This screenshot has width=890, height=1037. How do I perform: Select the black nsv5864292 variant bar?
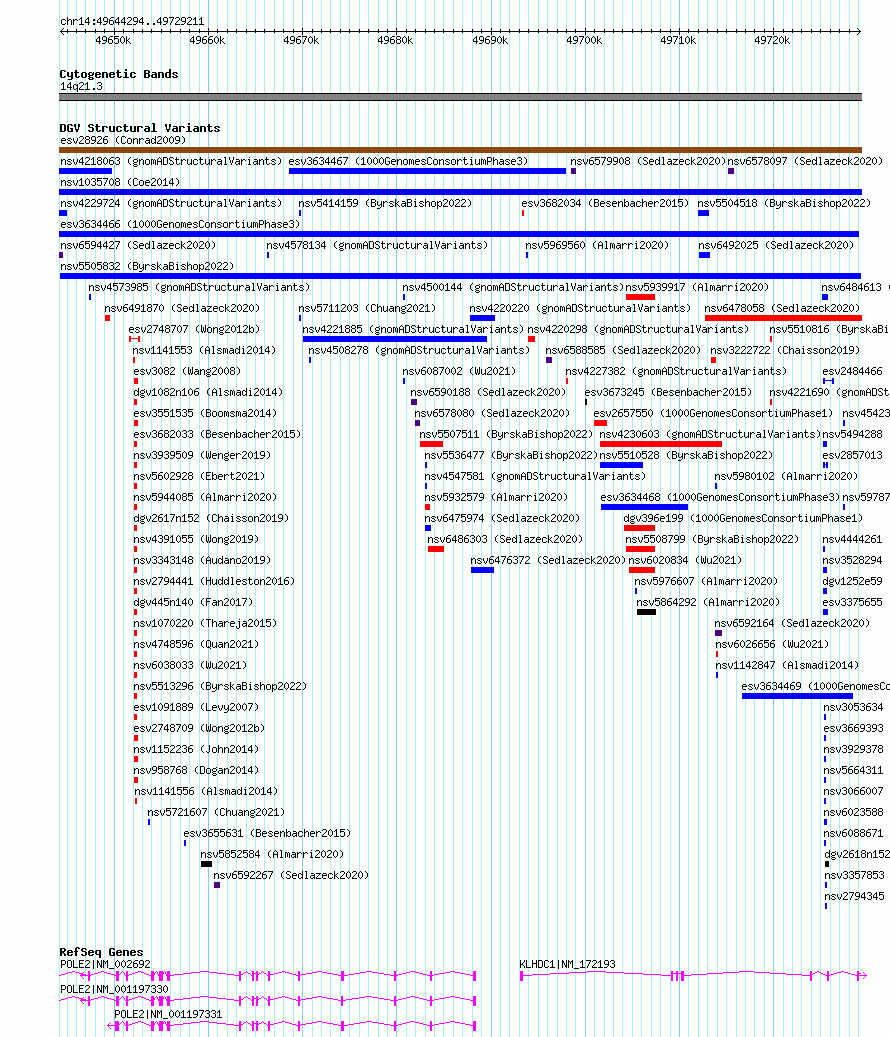(647, 612)
